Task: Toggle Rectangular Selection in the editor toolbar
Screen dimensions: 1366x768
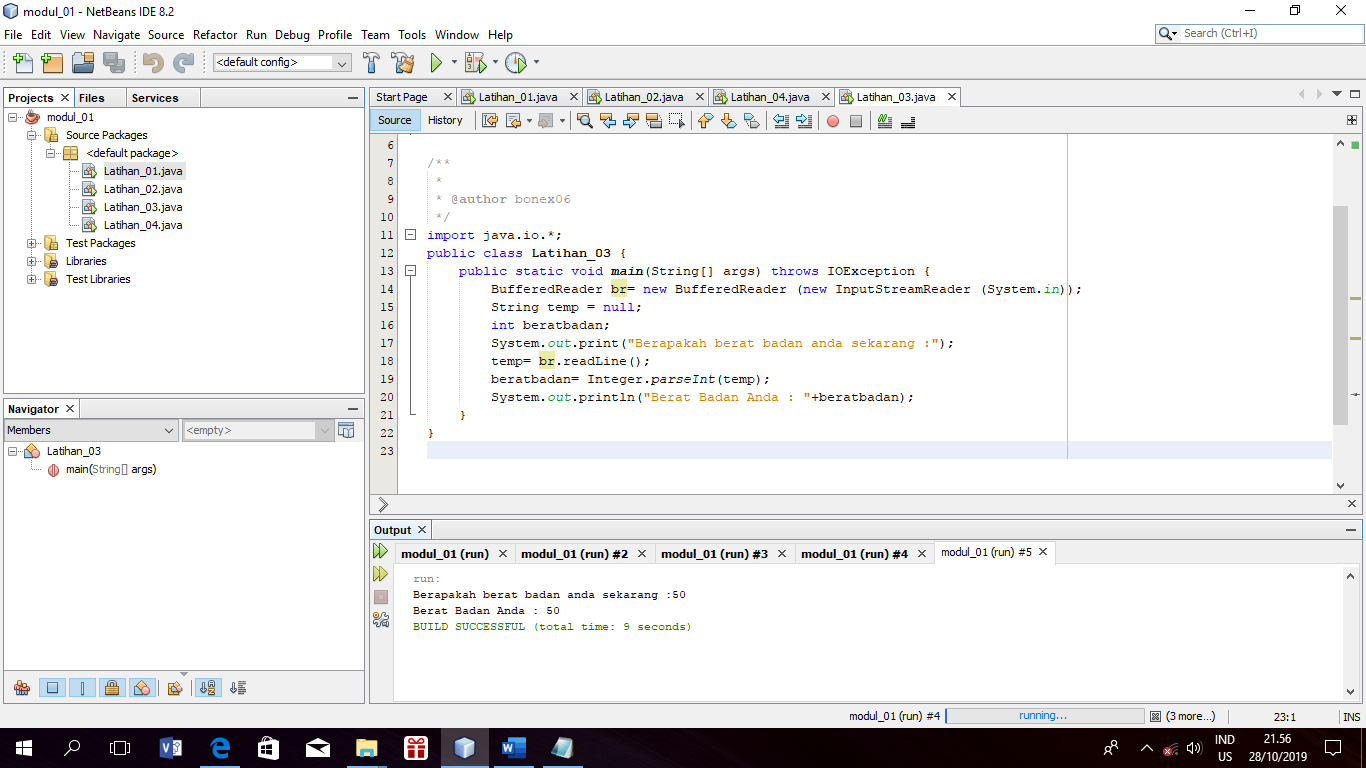Action: click(x=677, y=121)
